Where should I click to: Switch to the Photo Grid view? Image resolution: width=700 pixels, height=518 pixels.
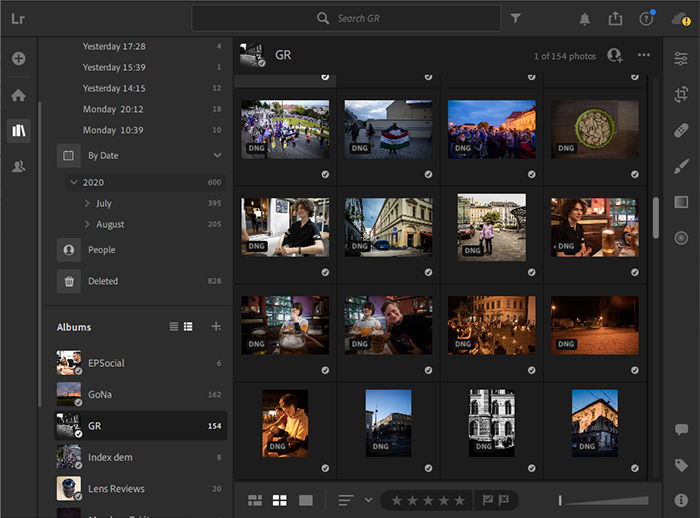[255, 500]
